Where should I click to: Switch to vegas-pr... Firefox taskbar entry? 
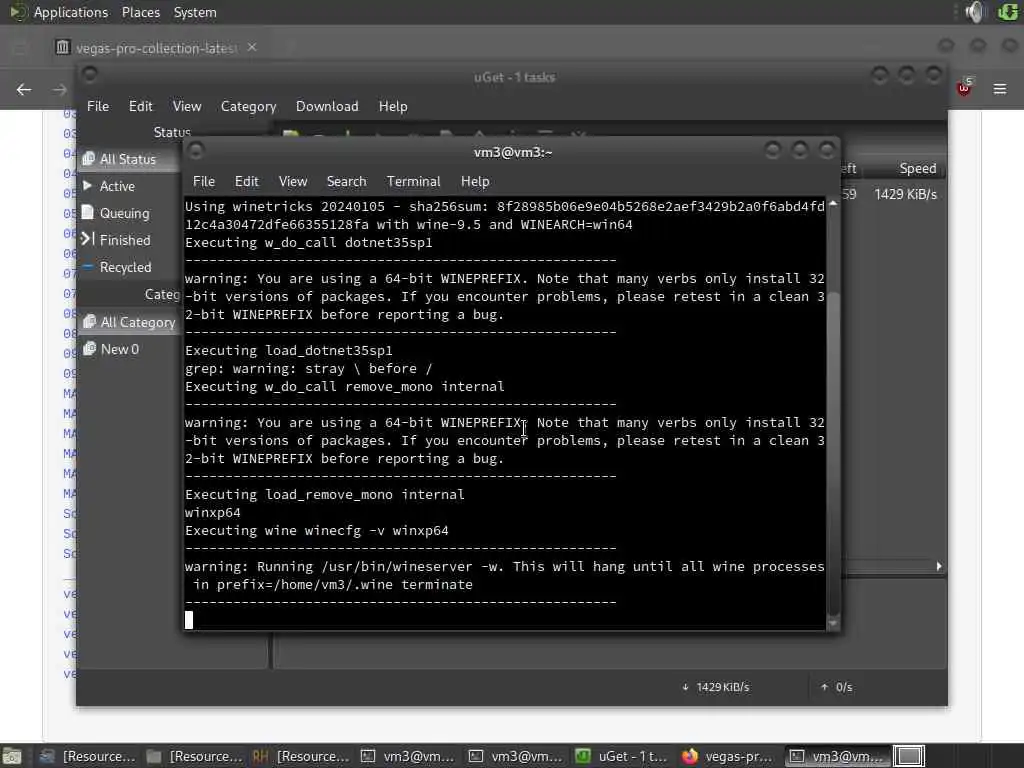729,756
